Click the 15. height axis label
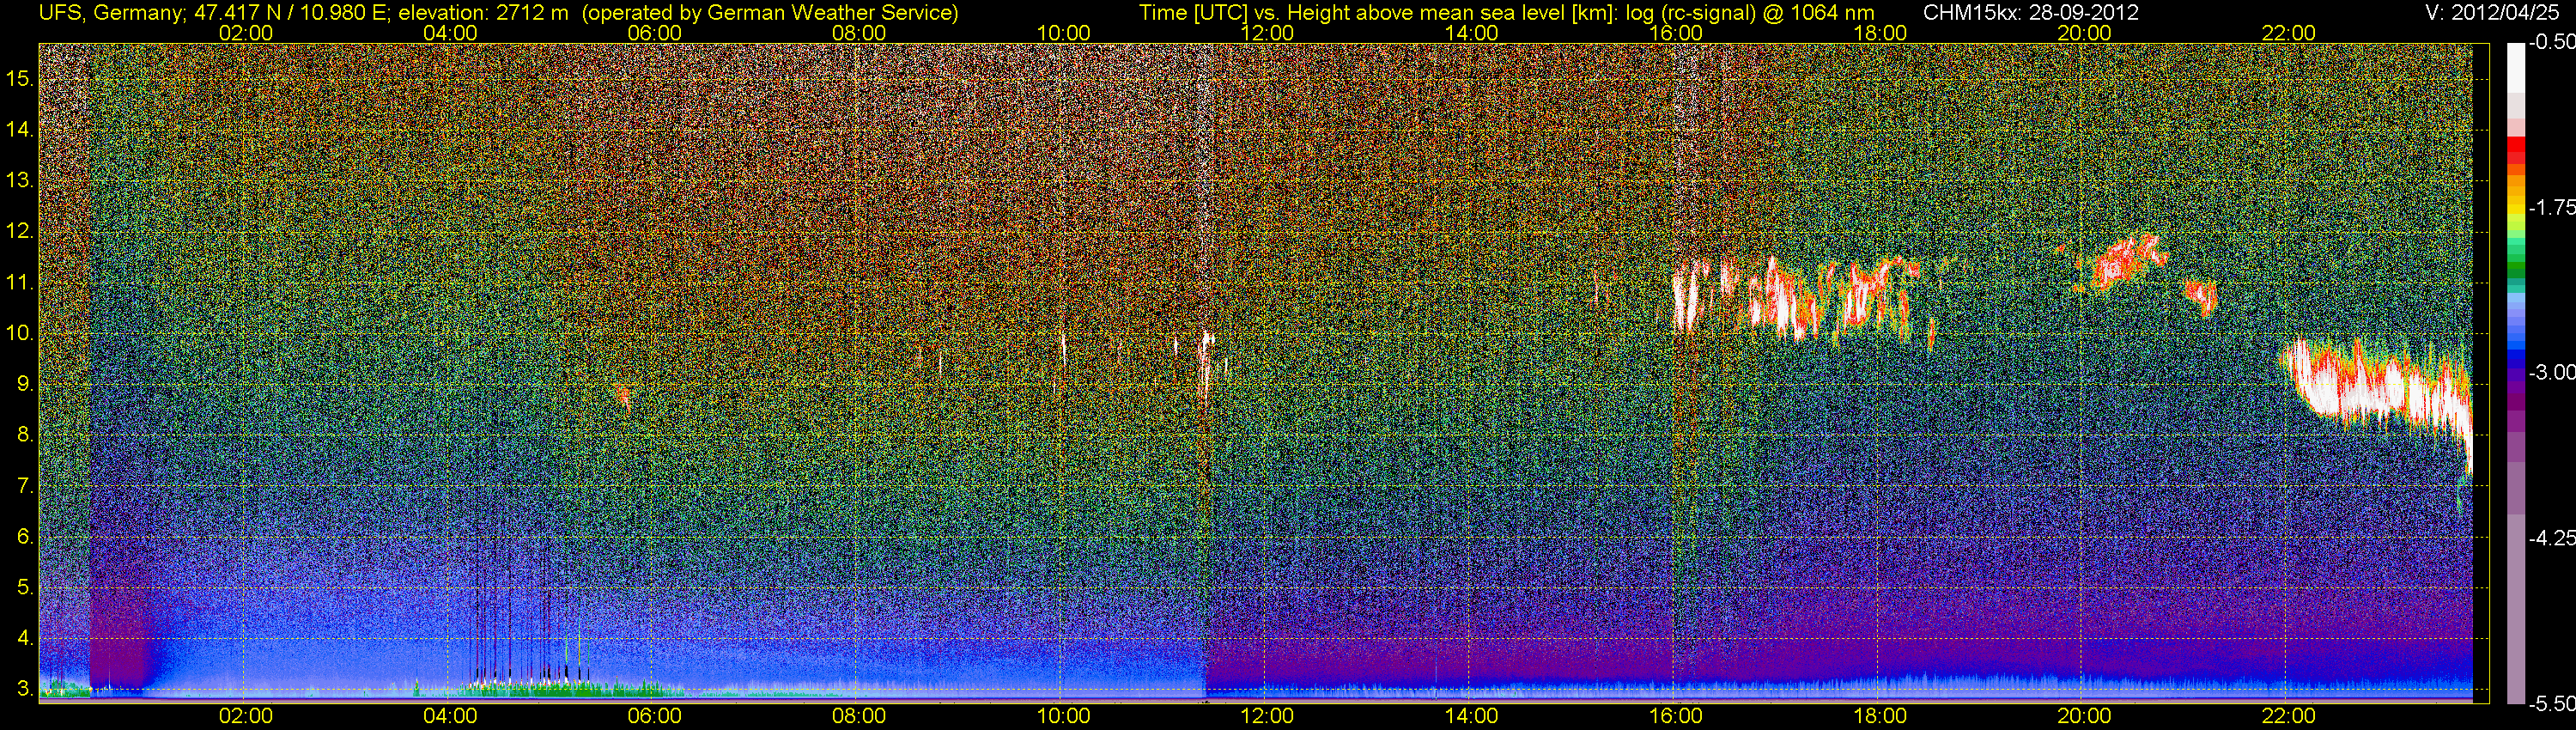2576x730 pixels. (x=19, y=79)
